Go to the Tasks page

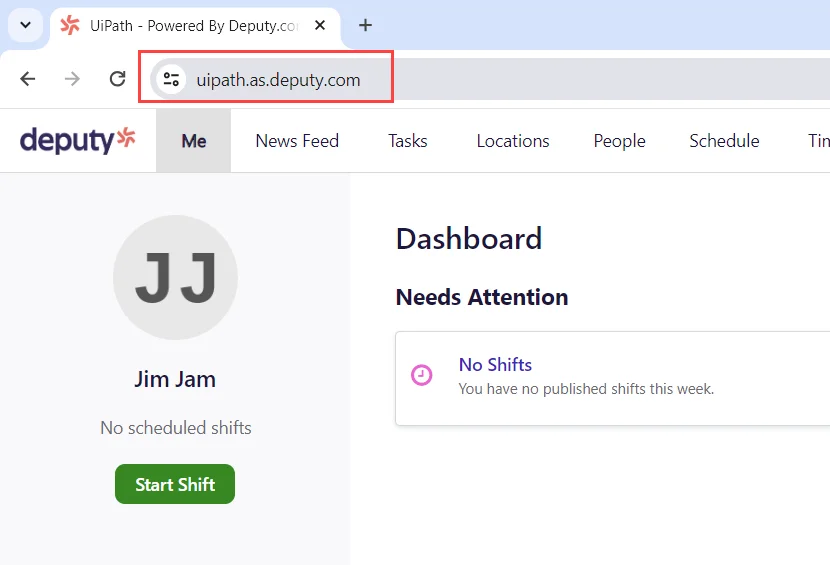[407, 141]
